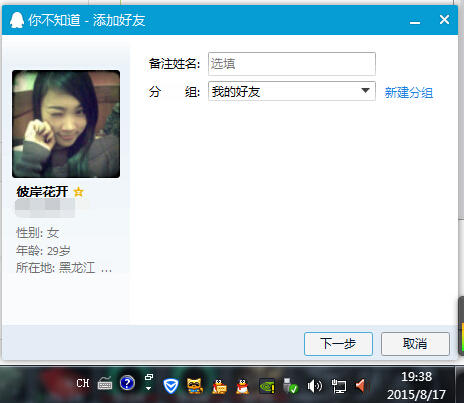Click the 下一步 button
Image resolution: width=464 pixels, height=403 pixels.
[x=338, y=344]
